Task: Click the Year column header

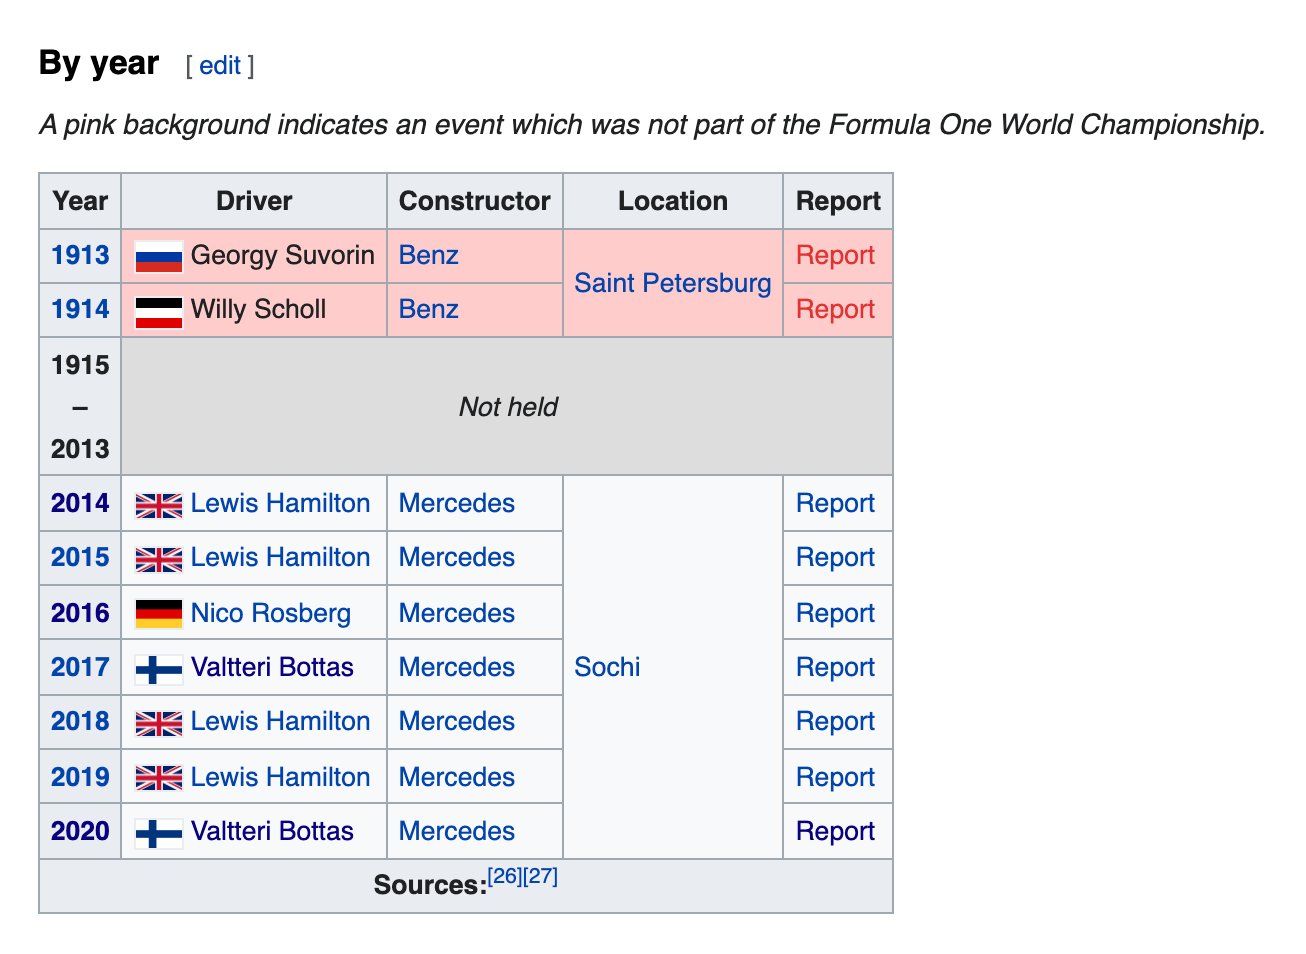Action: (x=80, y=201)
